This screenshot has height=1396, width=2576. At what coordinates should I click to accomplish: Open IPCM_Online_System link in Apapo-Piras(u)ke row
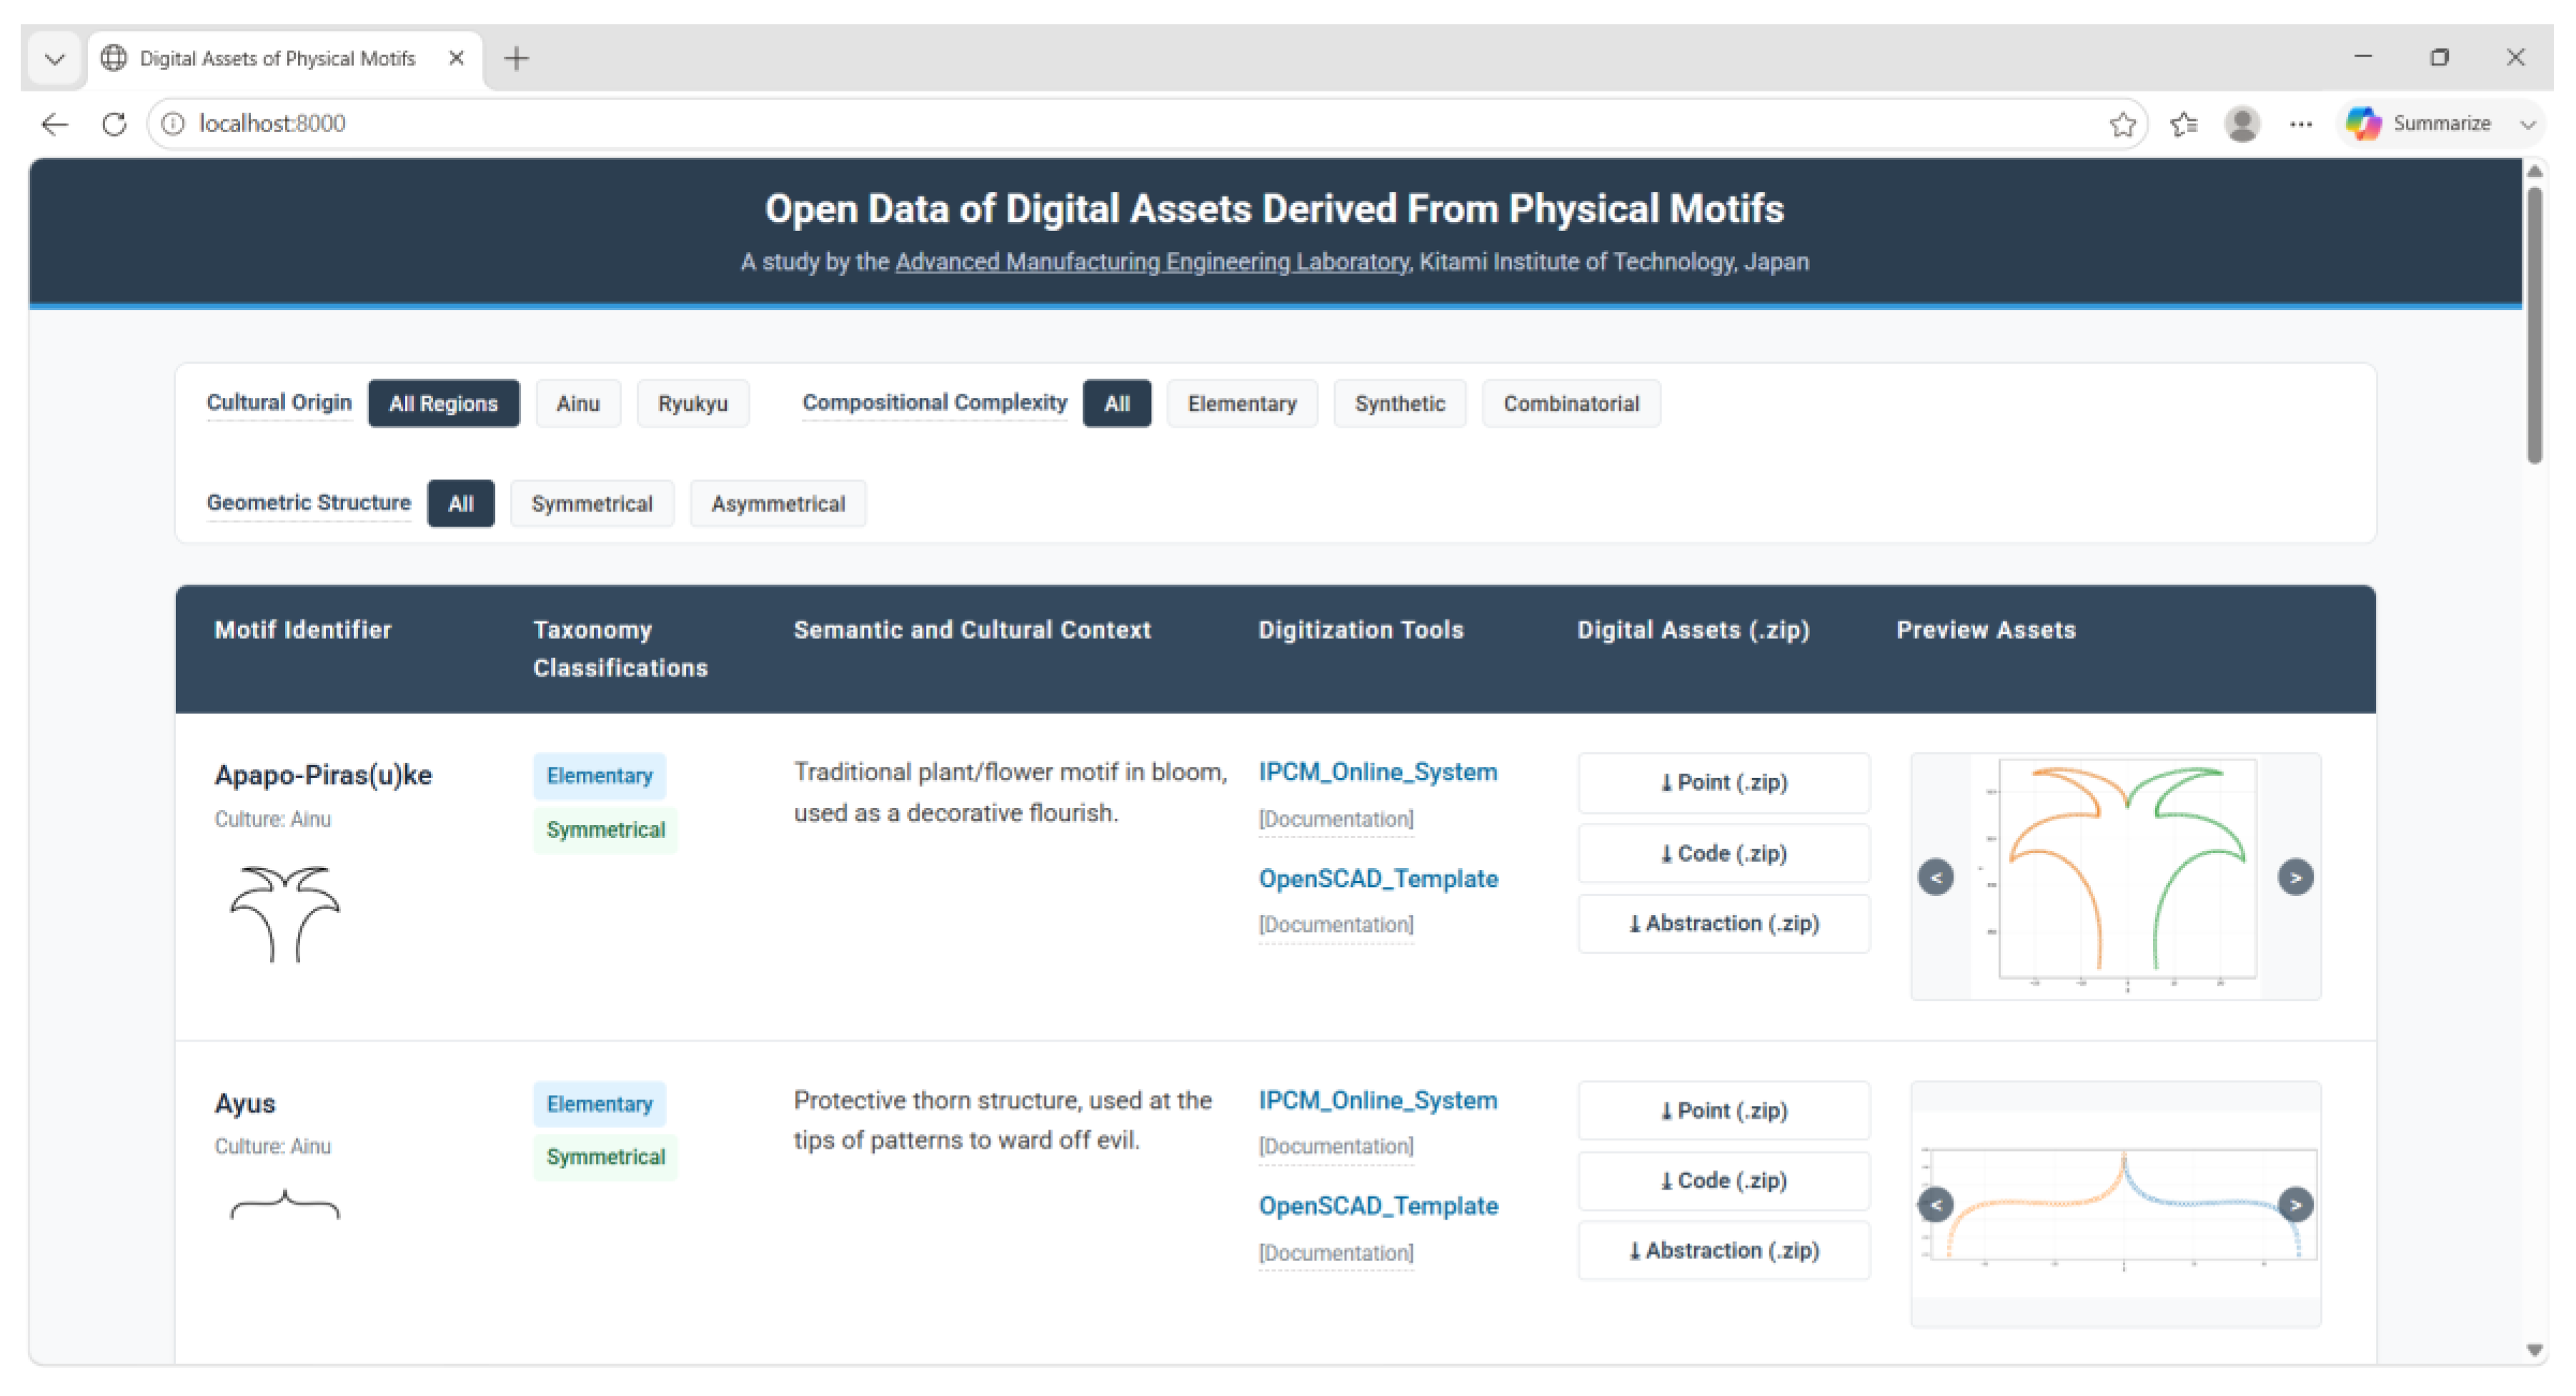click(x=1377, y=773)
